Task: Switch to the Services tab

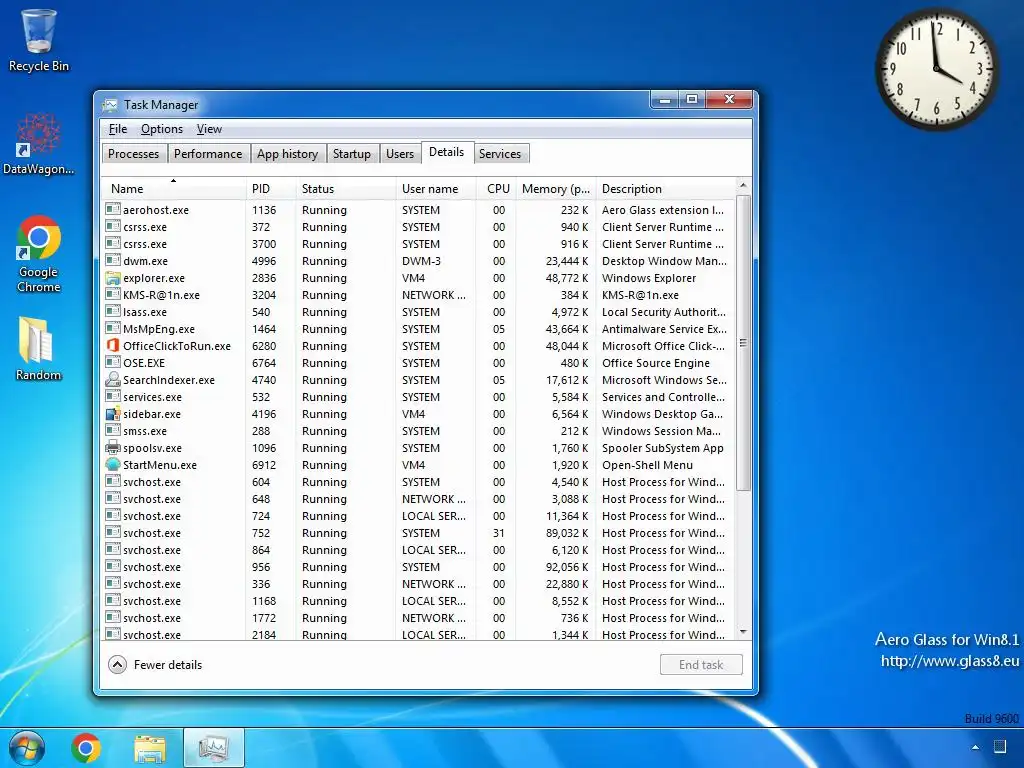Action: point(500,153)
